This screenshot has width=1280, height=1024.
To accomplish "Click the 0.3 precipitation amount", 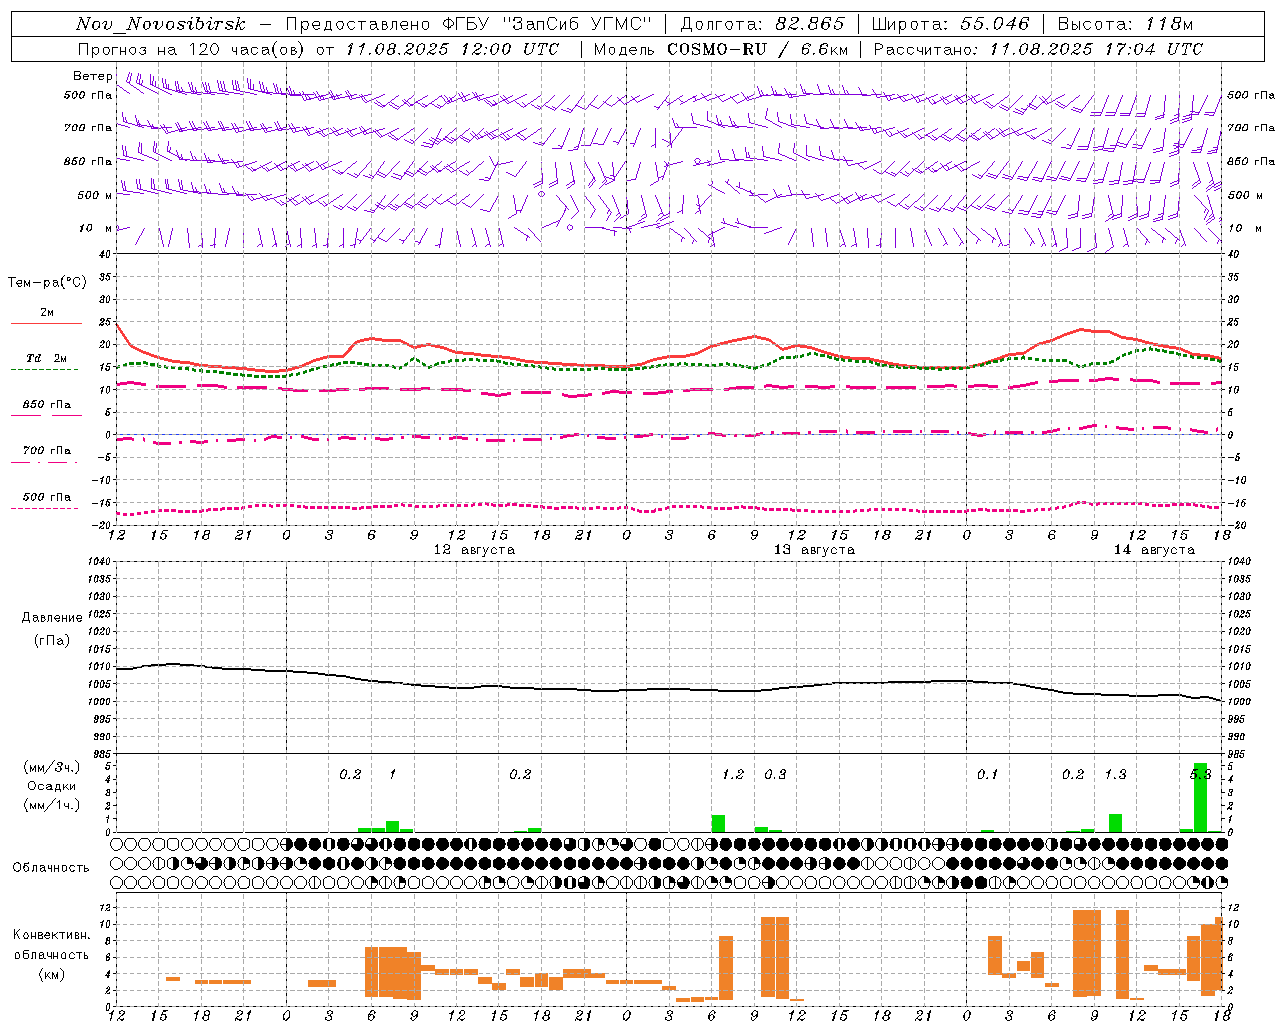I will pyautogui.click(x=775, y=775).
